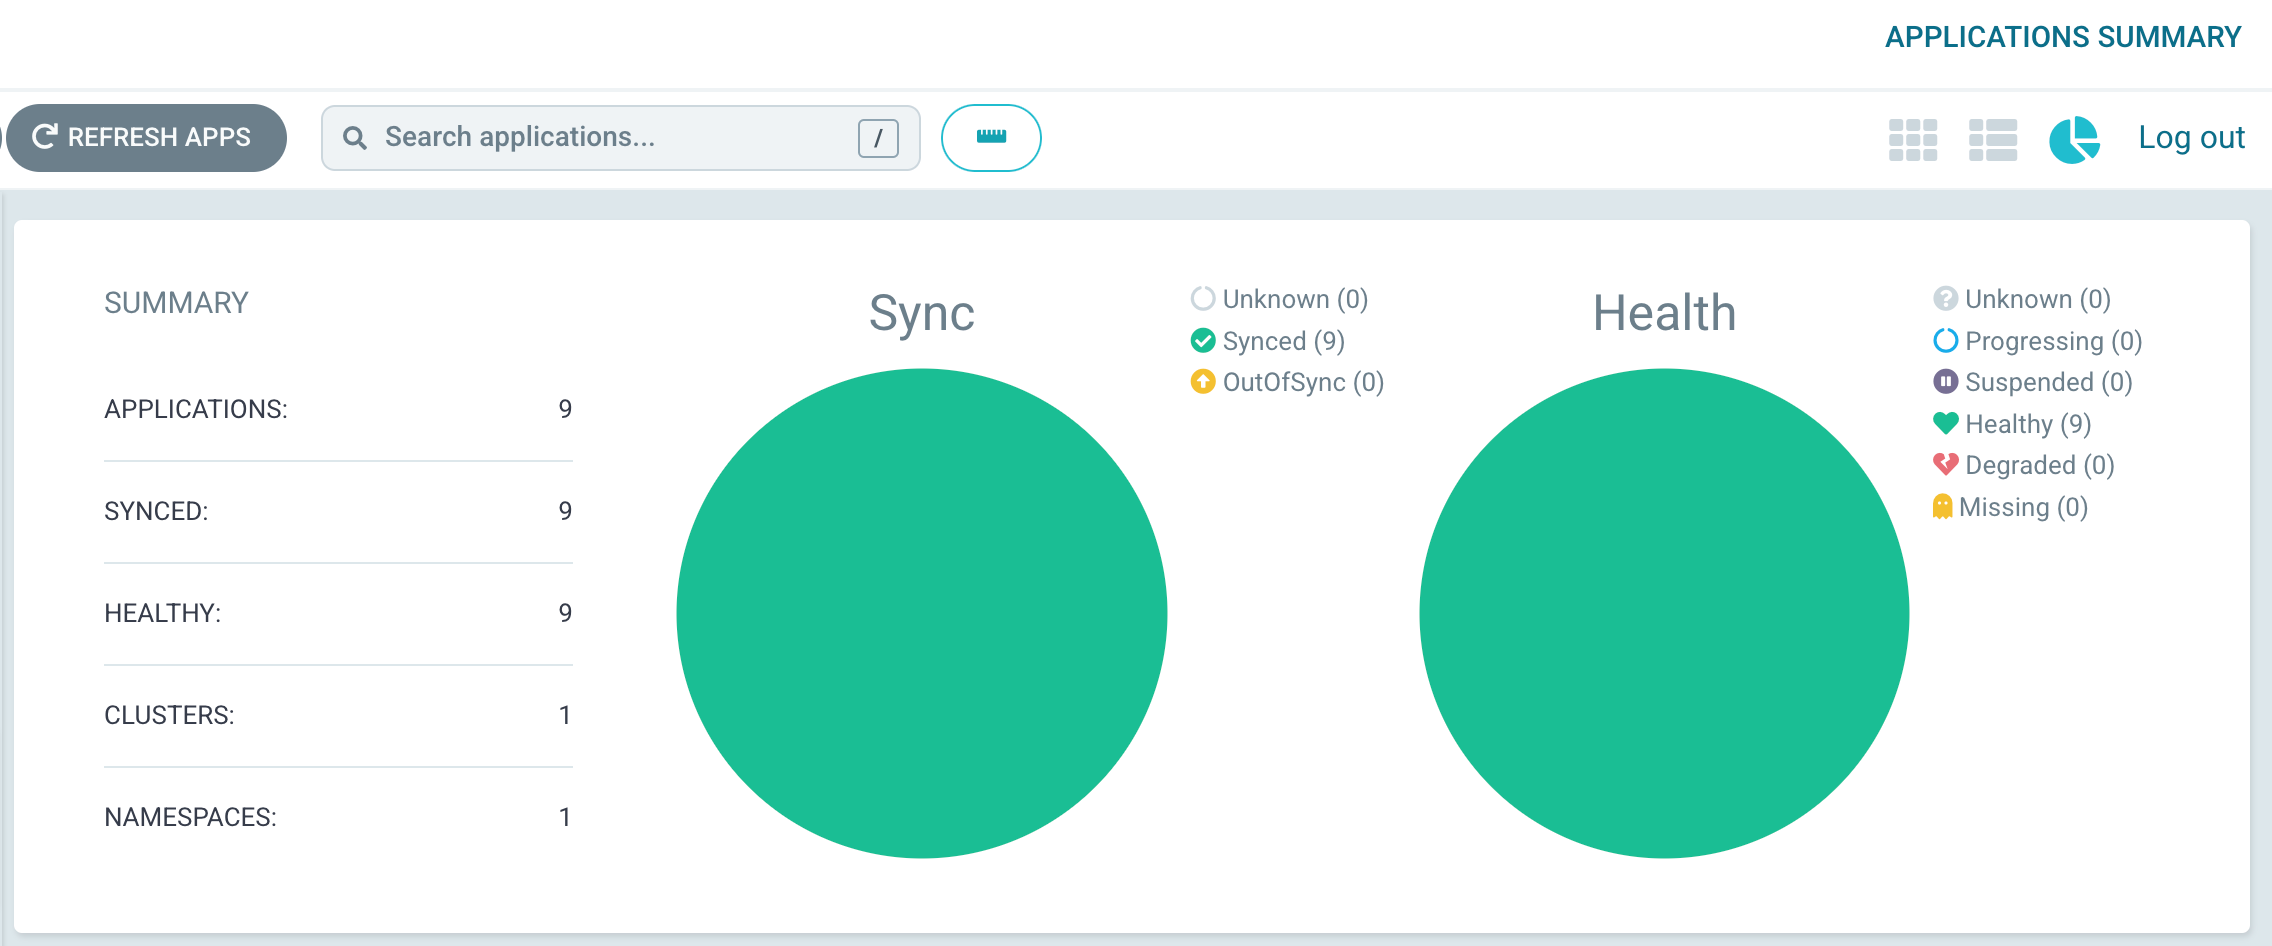Select the SYNCED: summary row label
Viewport: 2272px width, 946px height.
[x=157, y=511]
